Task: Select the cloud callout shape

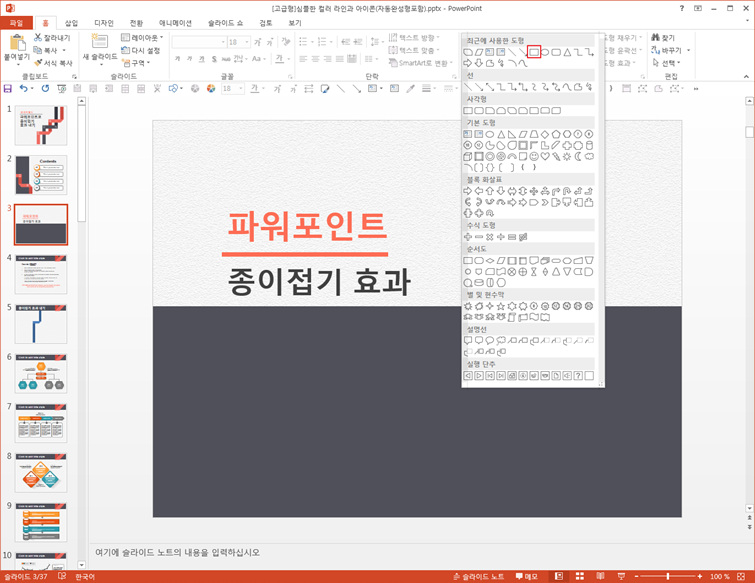Action: click(x=501, y=340)
